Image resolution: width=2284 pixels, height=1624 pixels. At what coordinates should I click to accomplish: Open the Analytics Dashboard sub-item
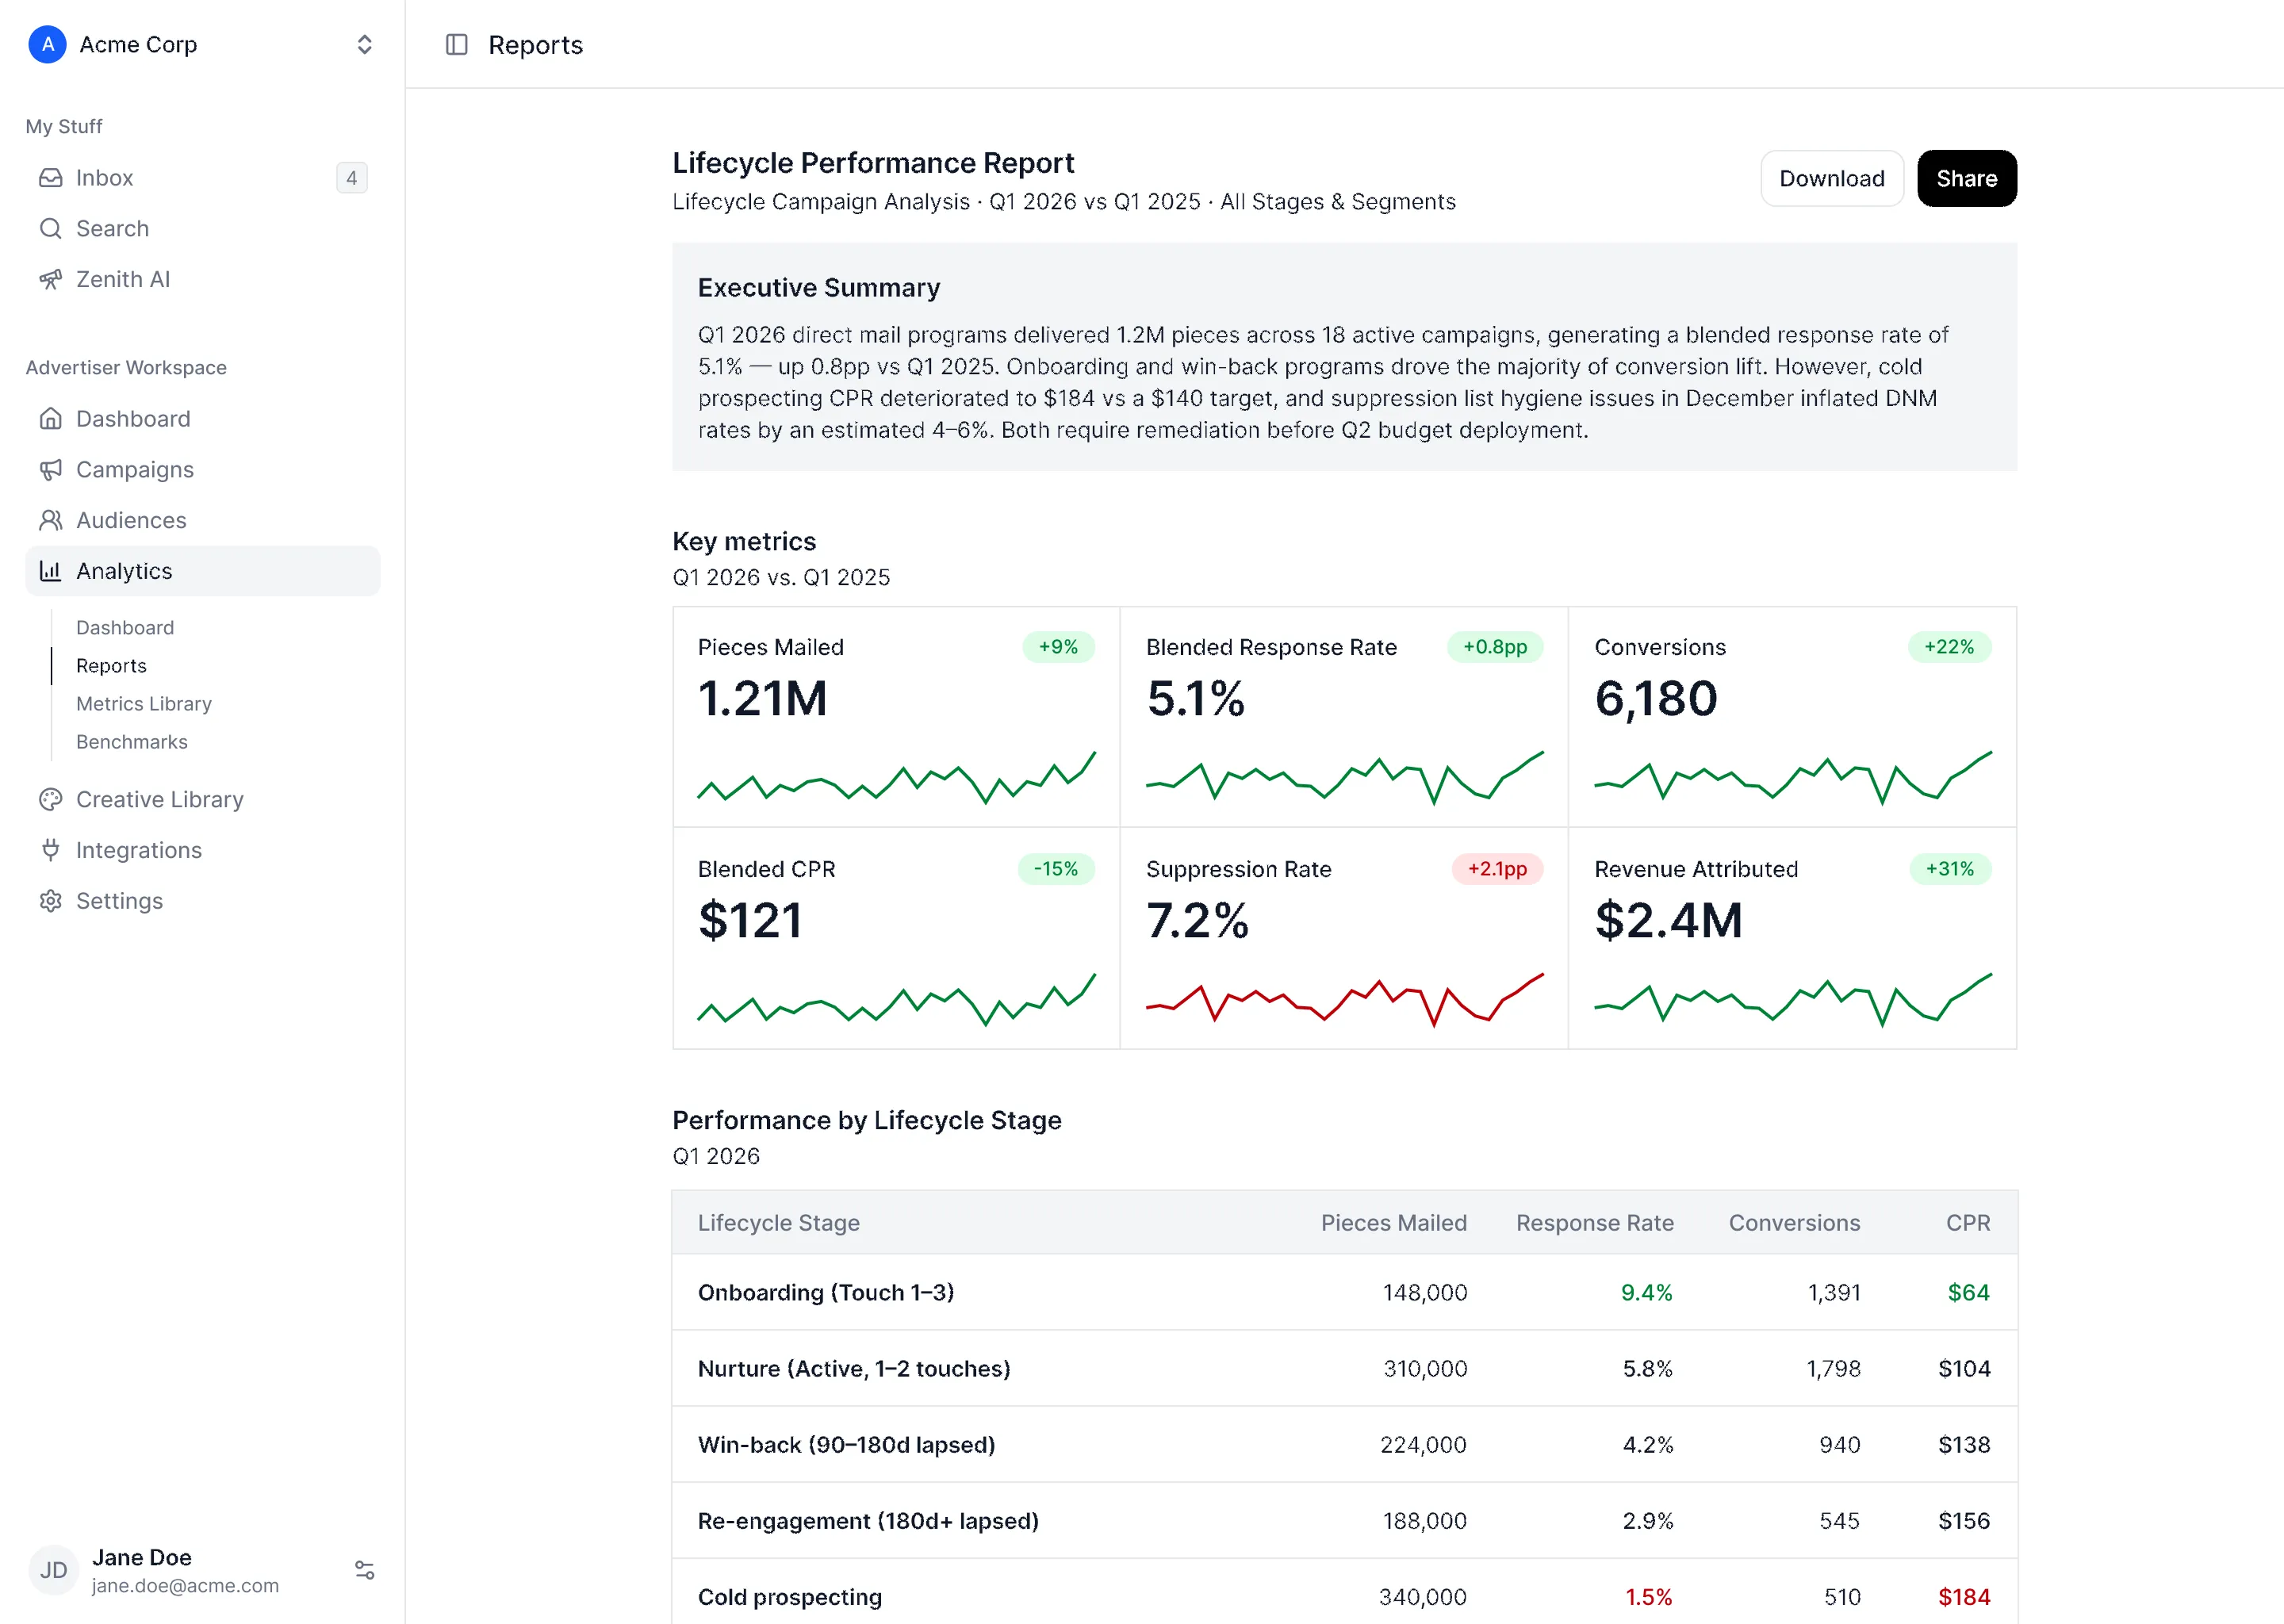point(125,627)
